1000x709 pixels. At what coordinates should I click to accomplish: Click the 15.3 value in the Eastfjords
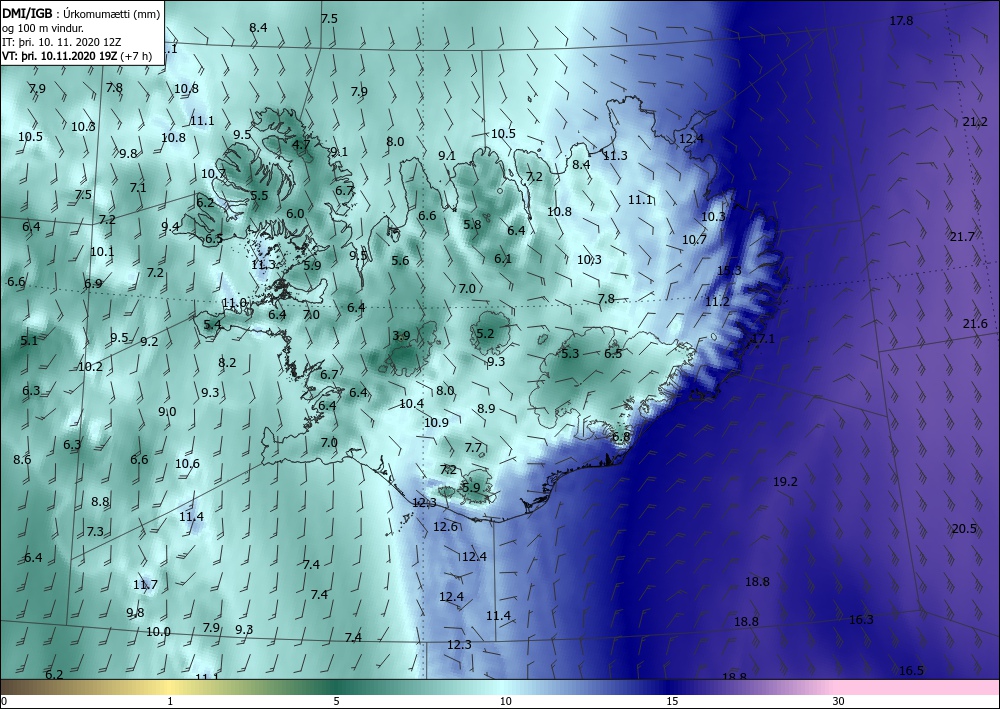click(730, 270)
